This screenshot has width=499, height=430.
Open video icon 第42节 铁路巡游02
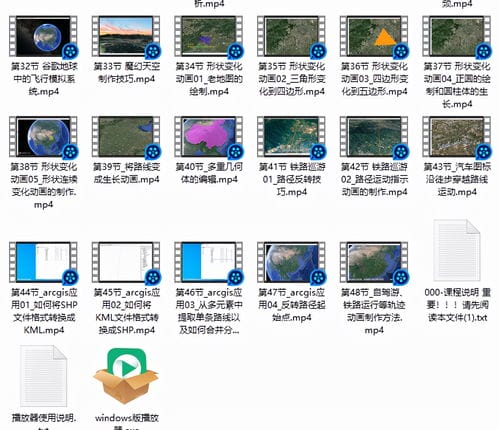(374, 137)
